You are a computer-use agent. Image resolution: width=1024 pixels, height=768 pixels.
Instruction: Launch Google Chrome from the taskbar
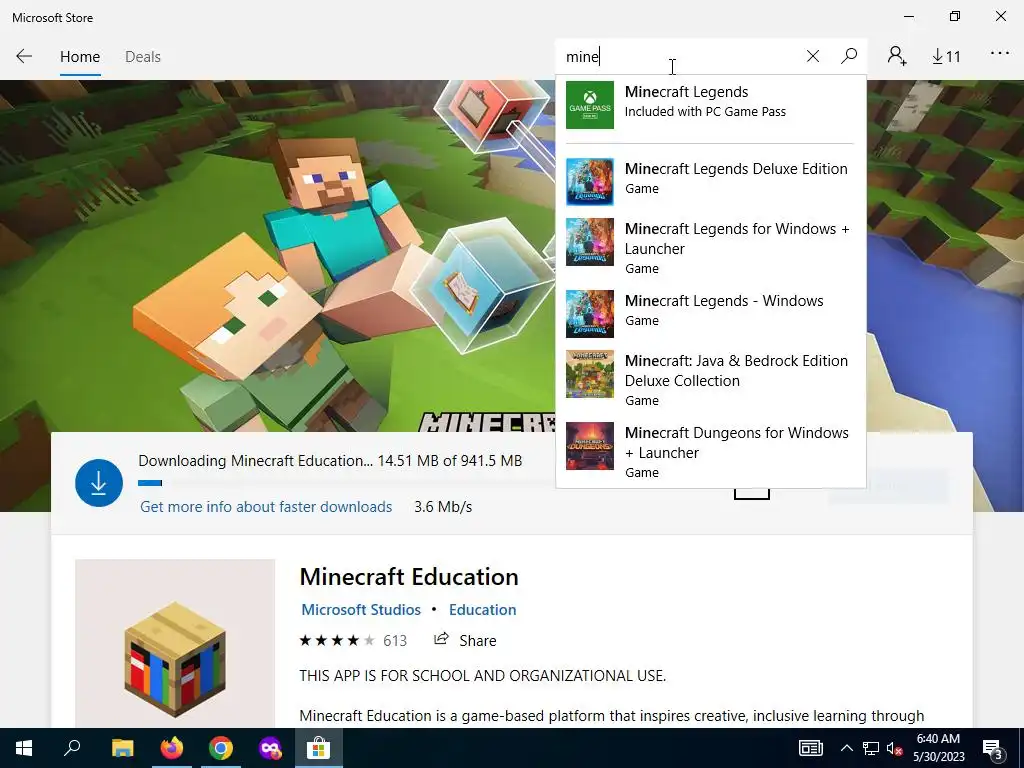(221, 748)
